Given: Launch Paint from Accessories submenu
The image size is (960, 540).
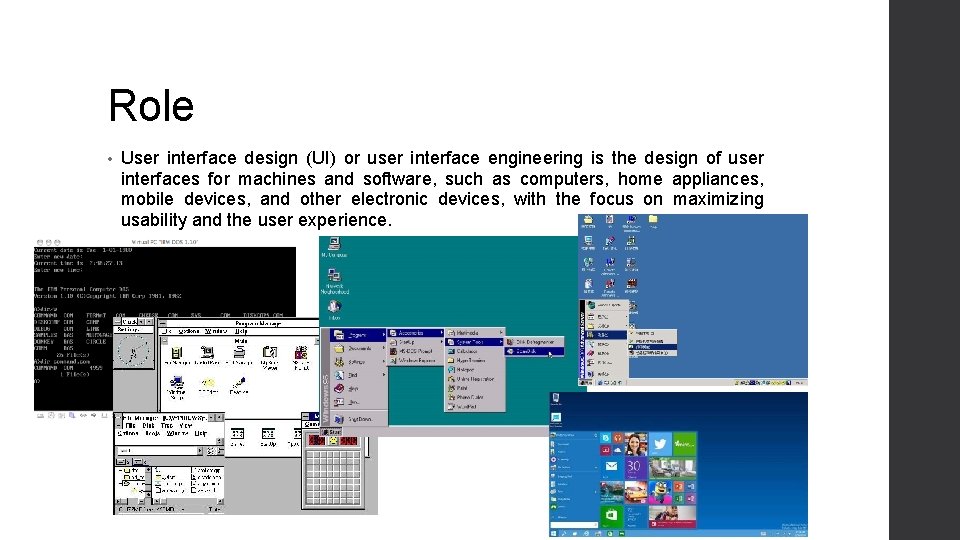Looking at the screenshot, I should pos(475,388).
